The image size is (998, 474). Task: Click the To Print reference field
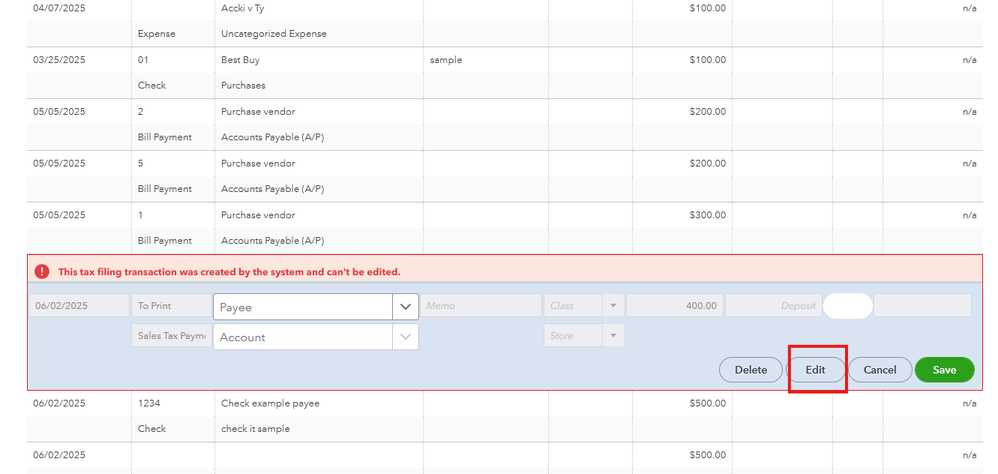point(170,306)
